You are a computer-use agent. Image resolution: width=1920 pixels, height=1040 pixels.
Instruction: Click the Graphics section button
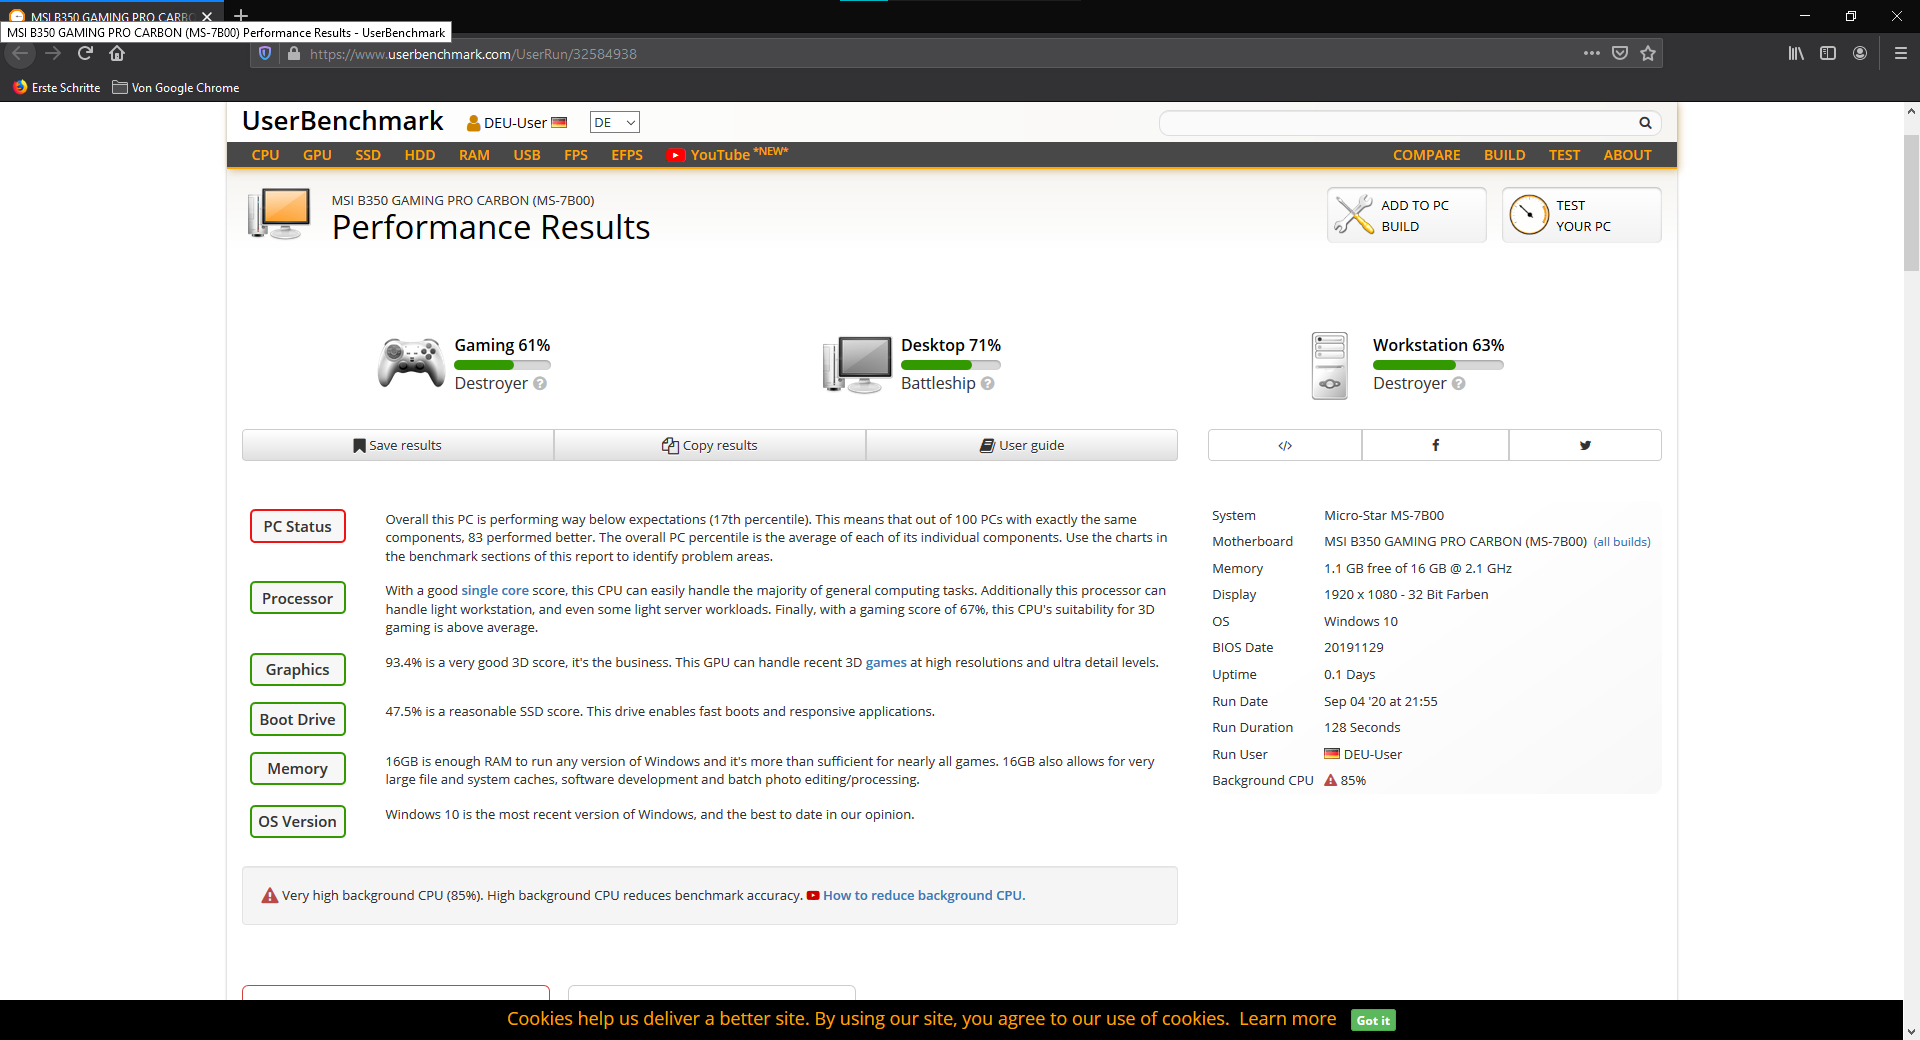[298, 669]
